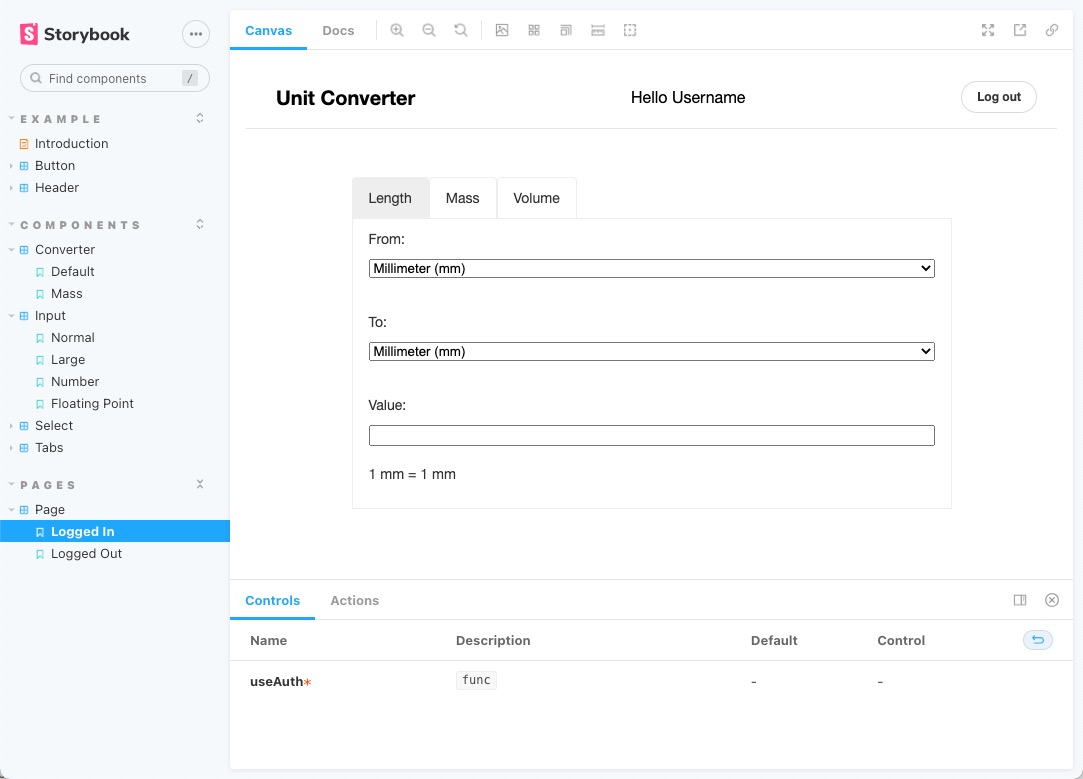Screen dimensions: 1083x779
Task: Enter full screen mode
Action: (988, 30)
